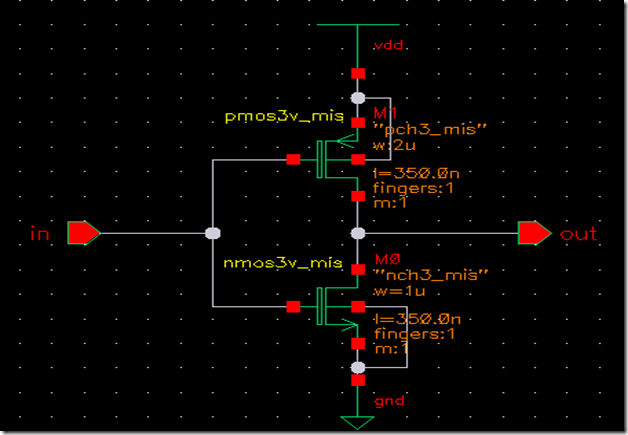The height and width of the screenshot is (435, 628).
Task: Select the 'gnd' net label
Action: pos(389,401)
